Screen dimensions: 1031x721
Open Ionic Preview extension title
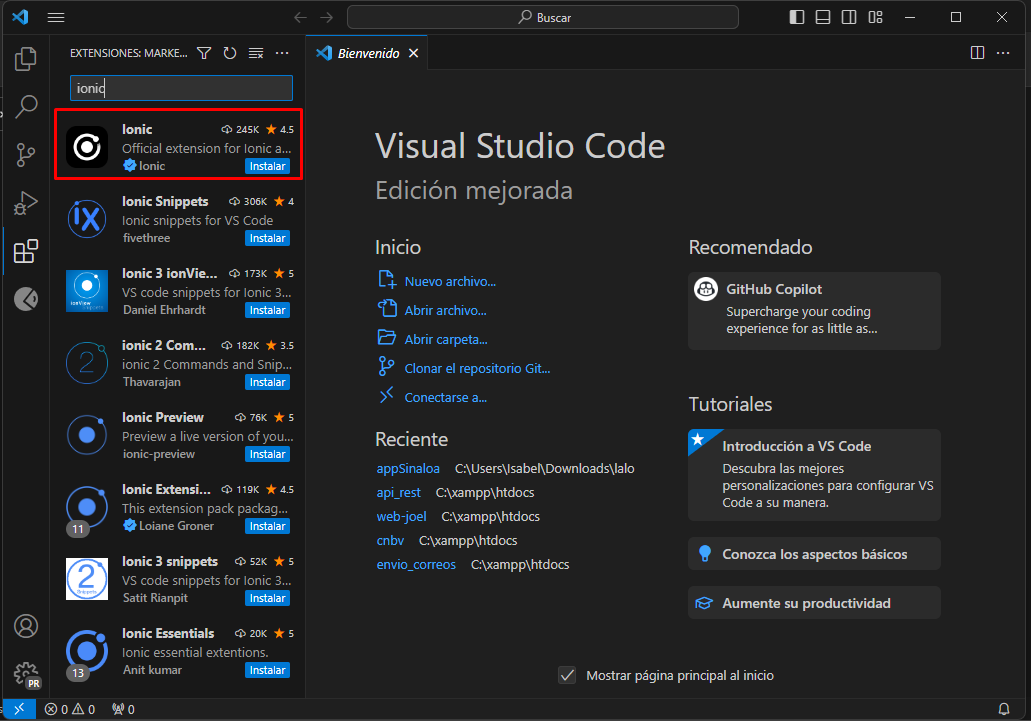(163, 417)
